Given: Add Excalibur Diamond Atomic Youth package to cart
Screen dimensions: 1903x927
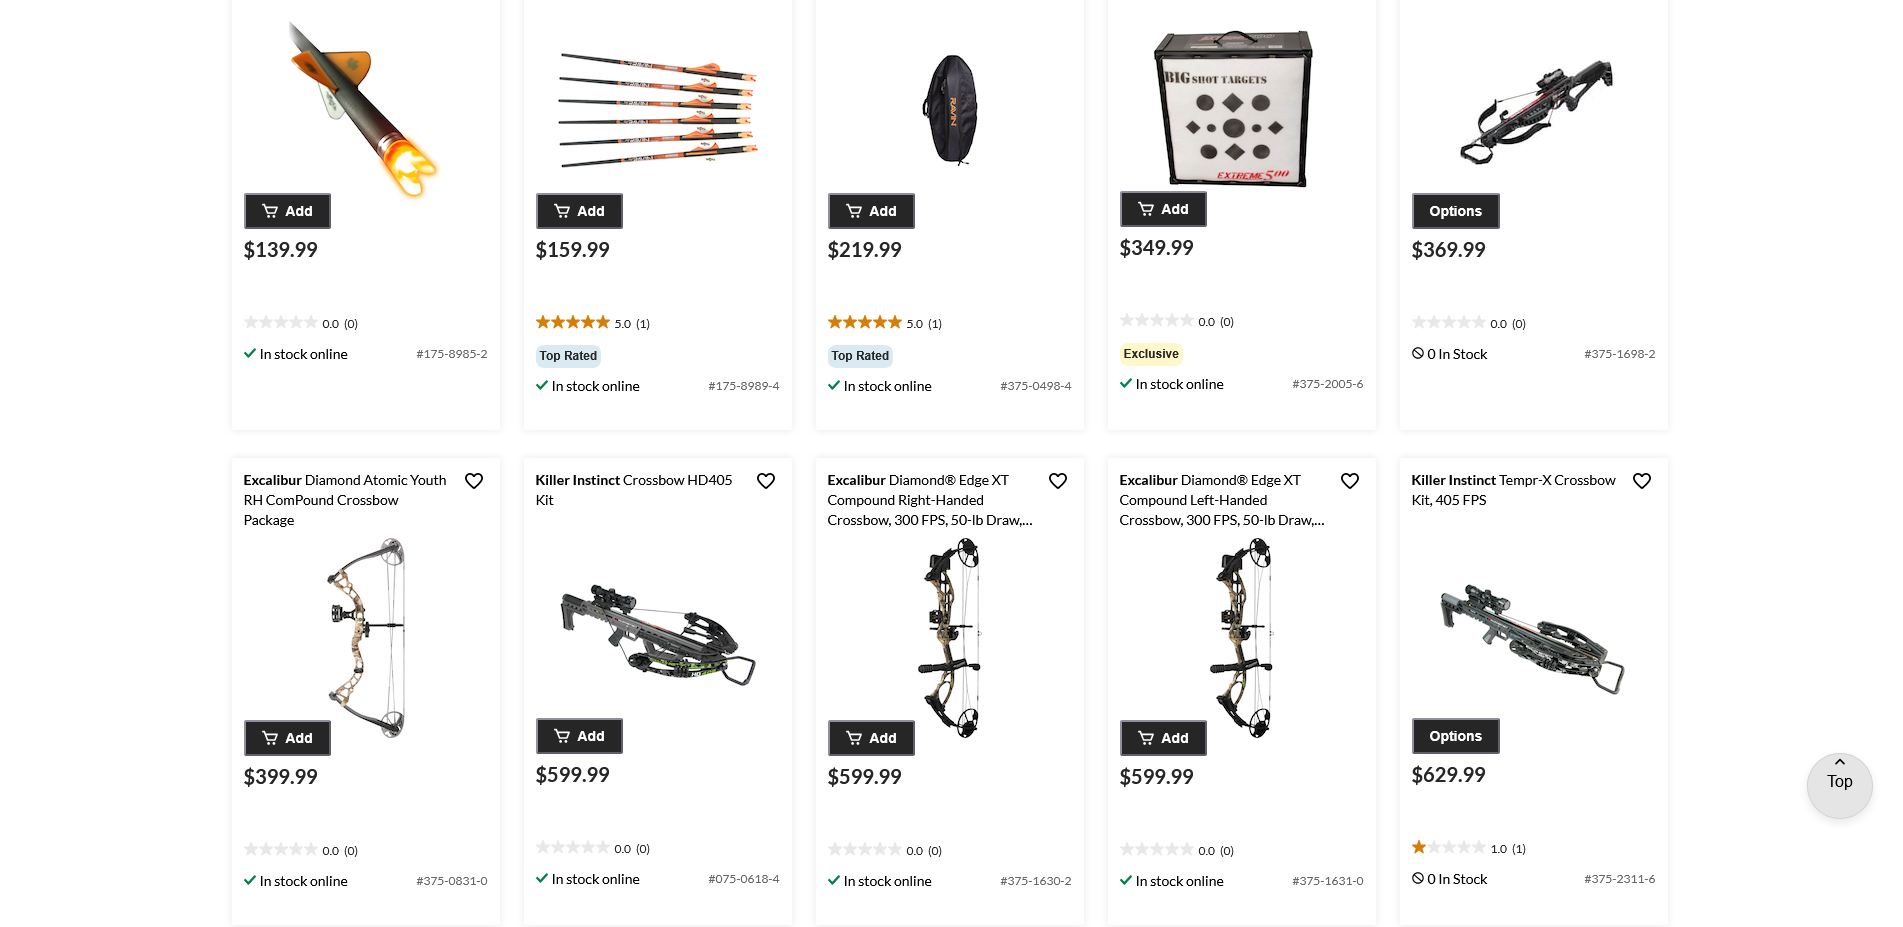Looking at the screenshot, I should point(287,738).
